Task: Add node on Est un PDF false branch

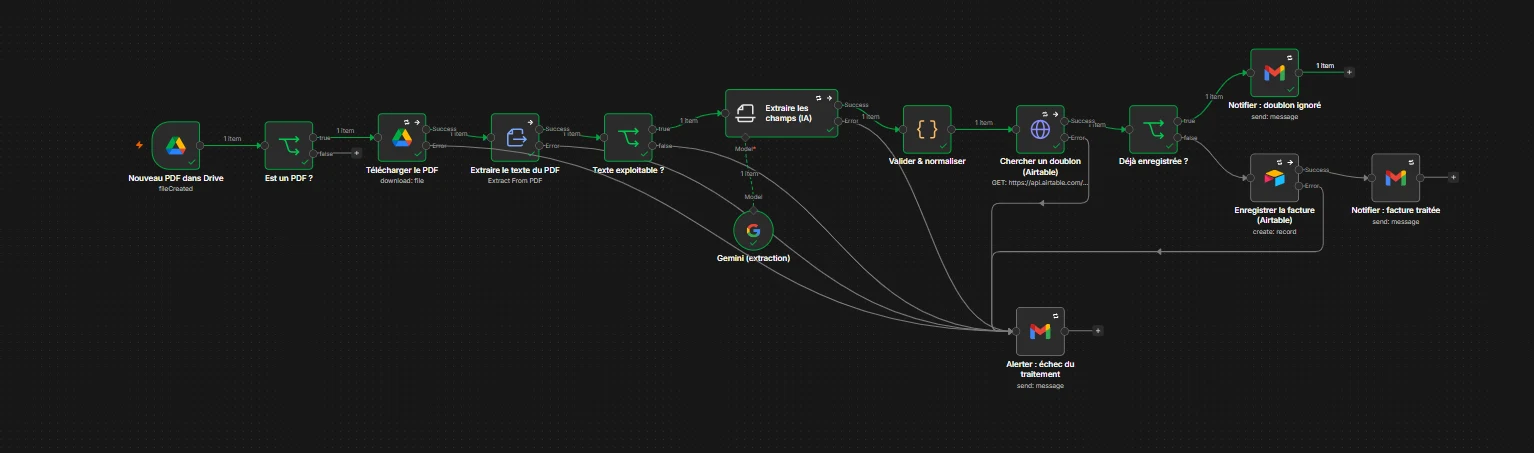Action: point(358,153)
